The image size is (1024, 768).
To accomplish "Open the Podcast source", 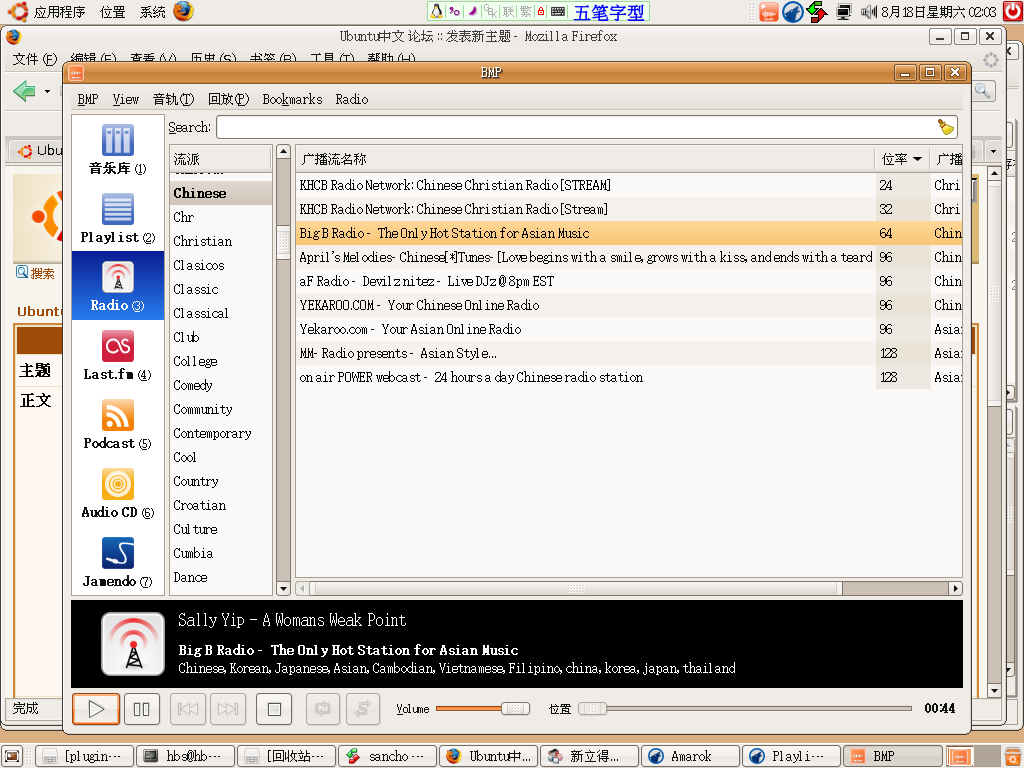I will click(118, 424).
